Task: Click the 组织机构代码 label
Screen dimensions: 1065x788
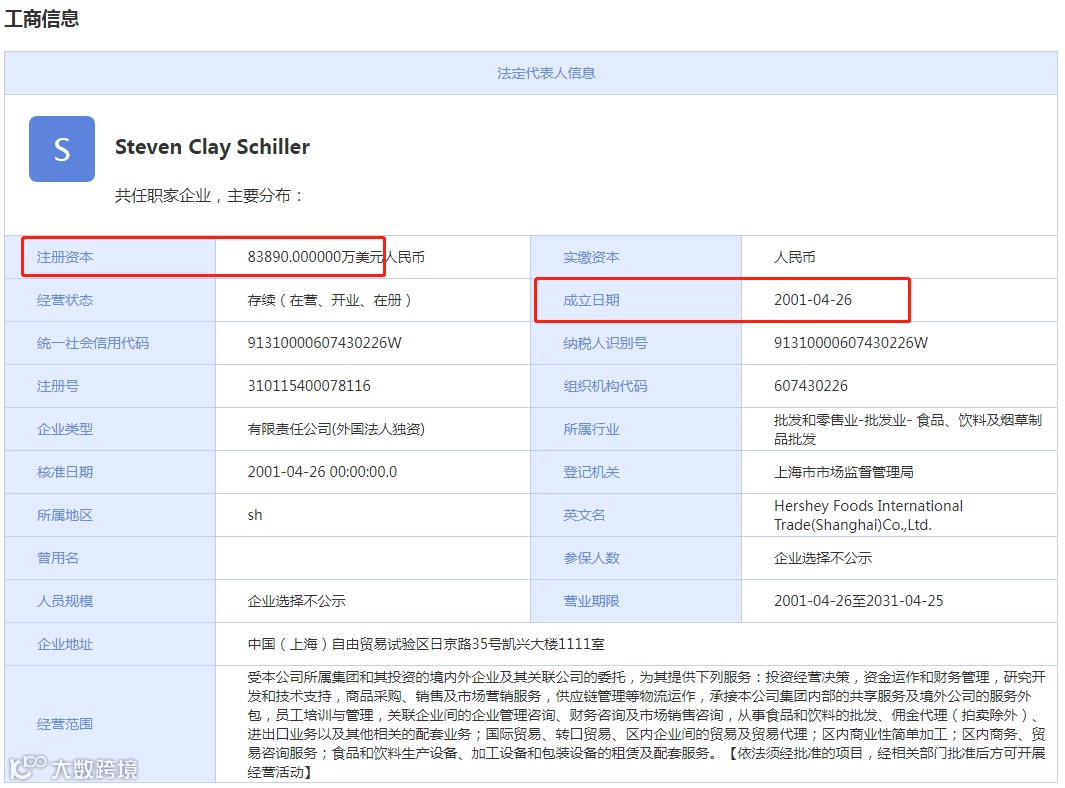Action: 605,387
